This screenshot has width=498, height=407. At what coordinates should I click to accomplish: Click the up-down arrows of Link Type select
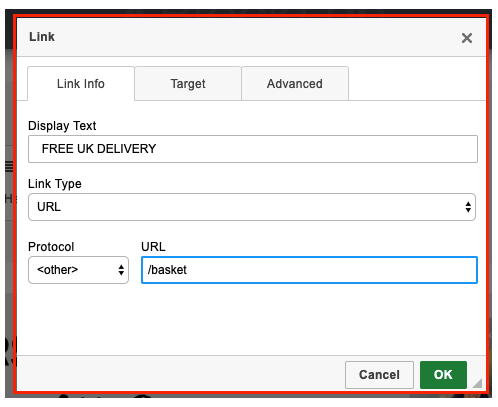point(468,207)
